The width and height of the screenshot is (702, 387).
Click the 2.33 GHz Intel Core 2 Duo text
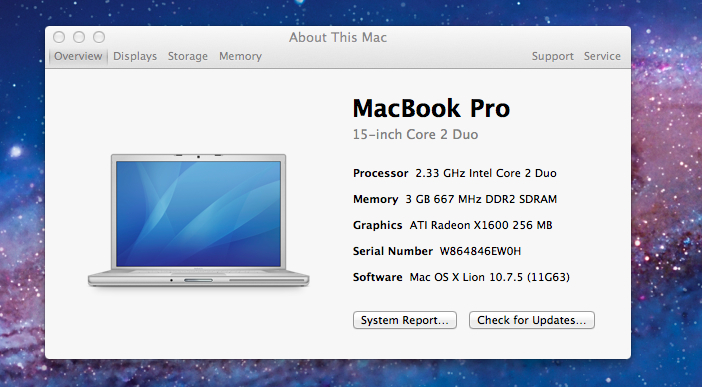tap(486, 173)
